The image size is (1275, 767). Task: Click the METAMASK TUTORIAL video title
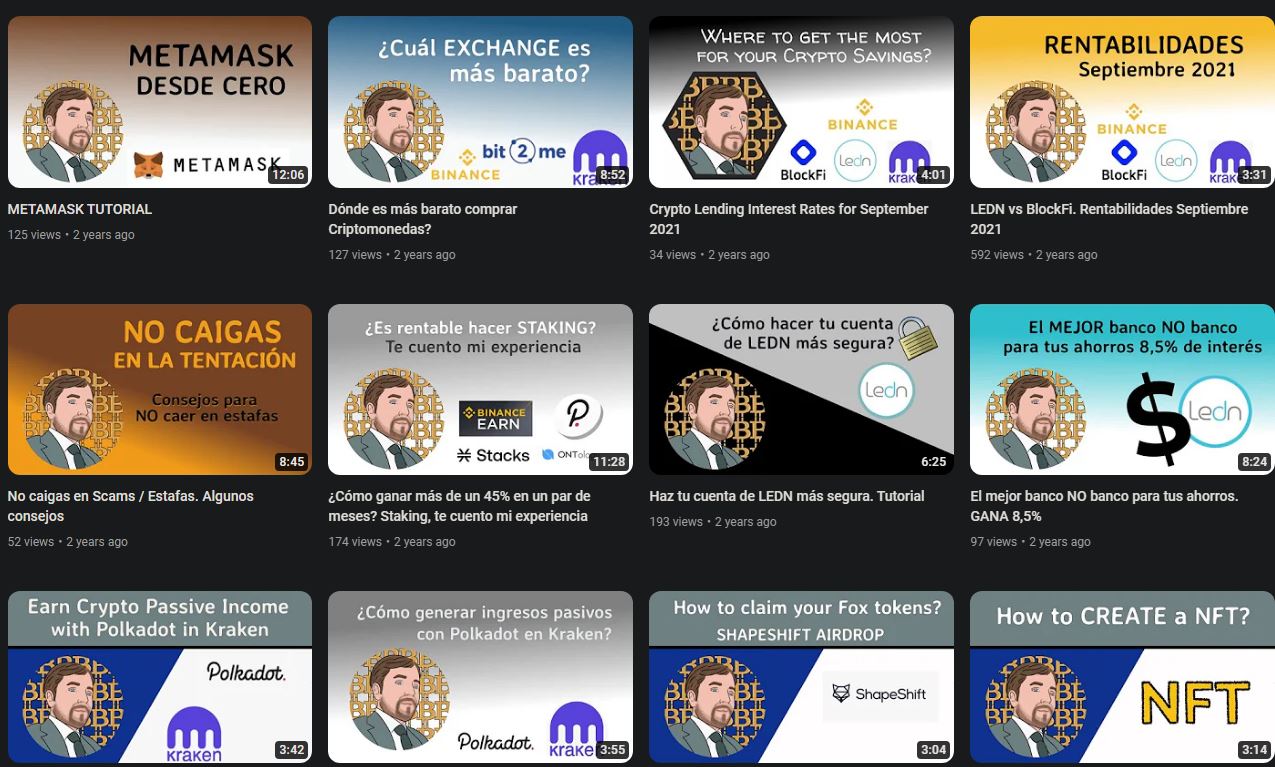coord(80,209)
